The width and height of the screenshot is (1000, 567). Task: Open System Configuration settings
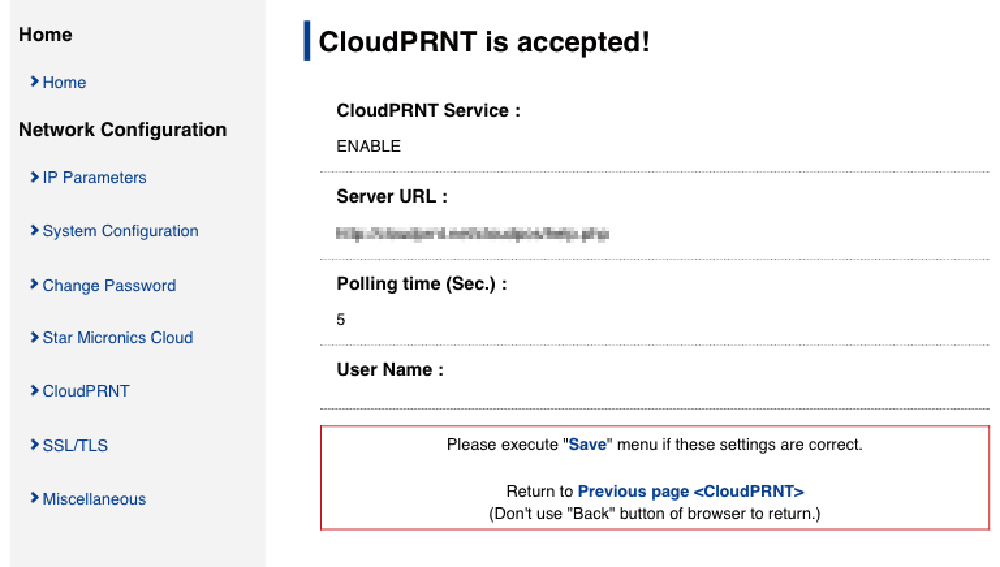121,231
